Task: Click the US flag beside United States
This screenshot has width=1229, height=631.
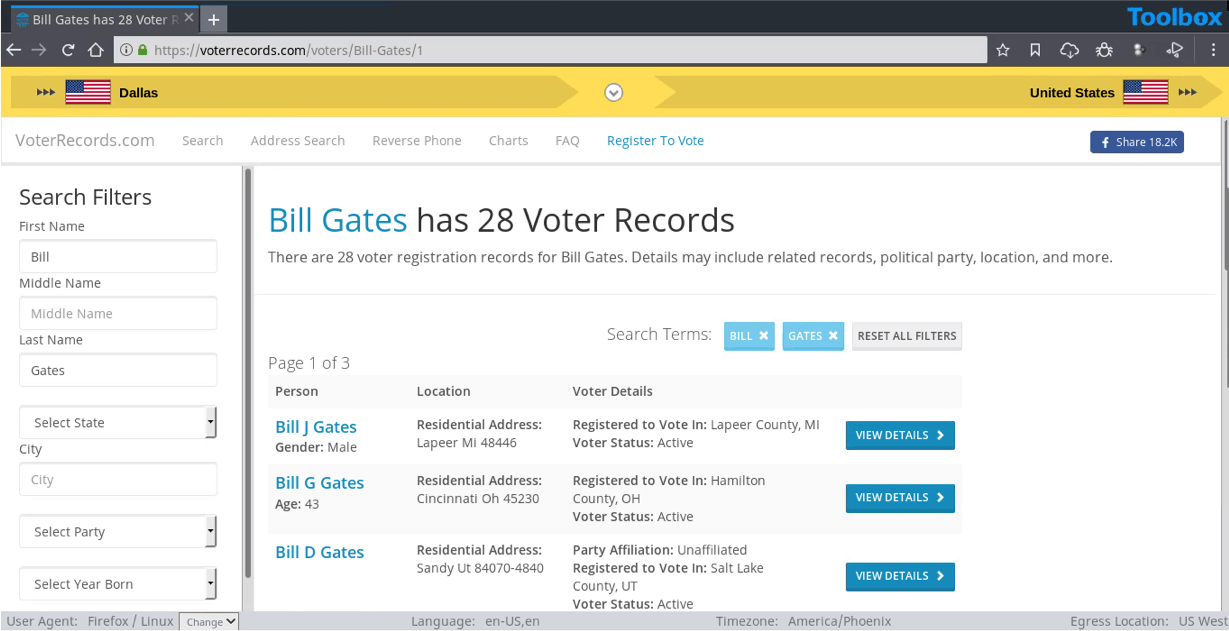Action: tap(1145, 92)
